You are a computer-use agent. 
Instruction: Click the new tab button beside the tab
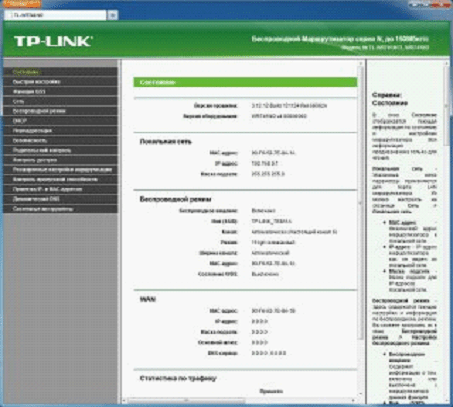[x=113, y=15]
